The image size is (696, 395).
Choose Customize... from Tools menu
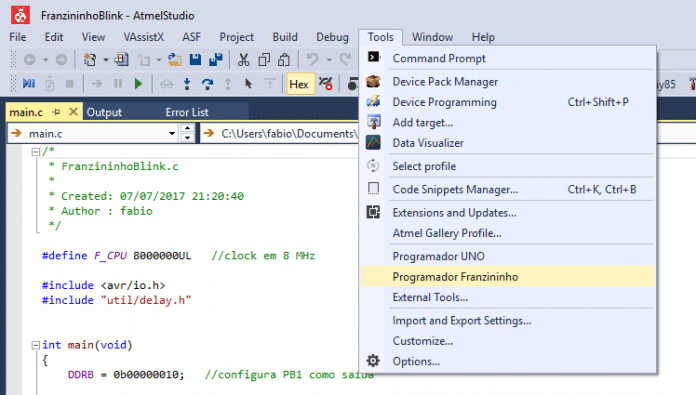pos(508,341)
